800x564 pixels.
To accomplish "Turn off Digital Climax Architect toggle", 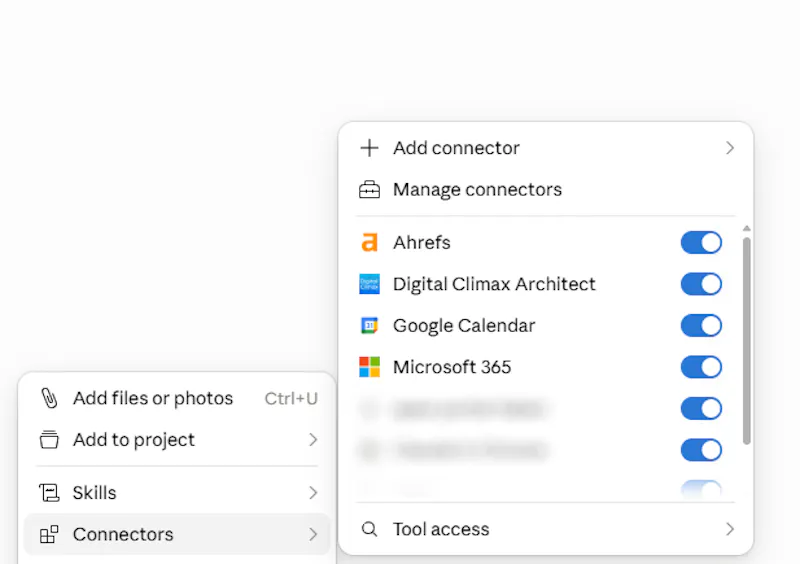I will (x=701, y=284).
